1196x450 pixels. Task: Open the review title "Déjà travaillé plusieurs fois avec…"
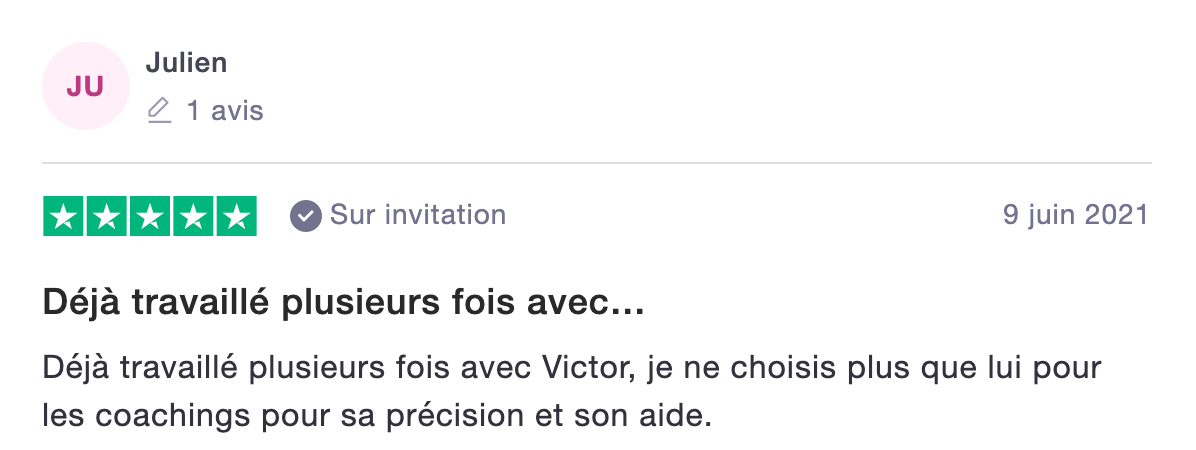(x=344, y=304)
